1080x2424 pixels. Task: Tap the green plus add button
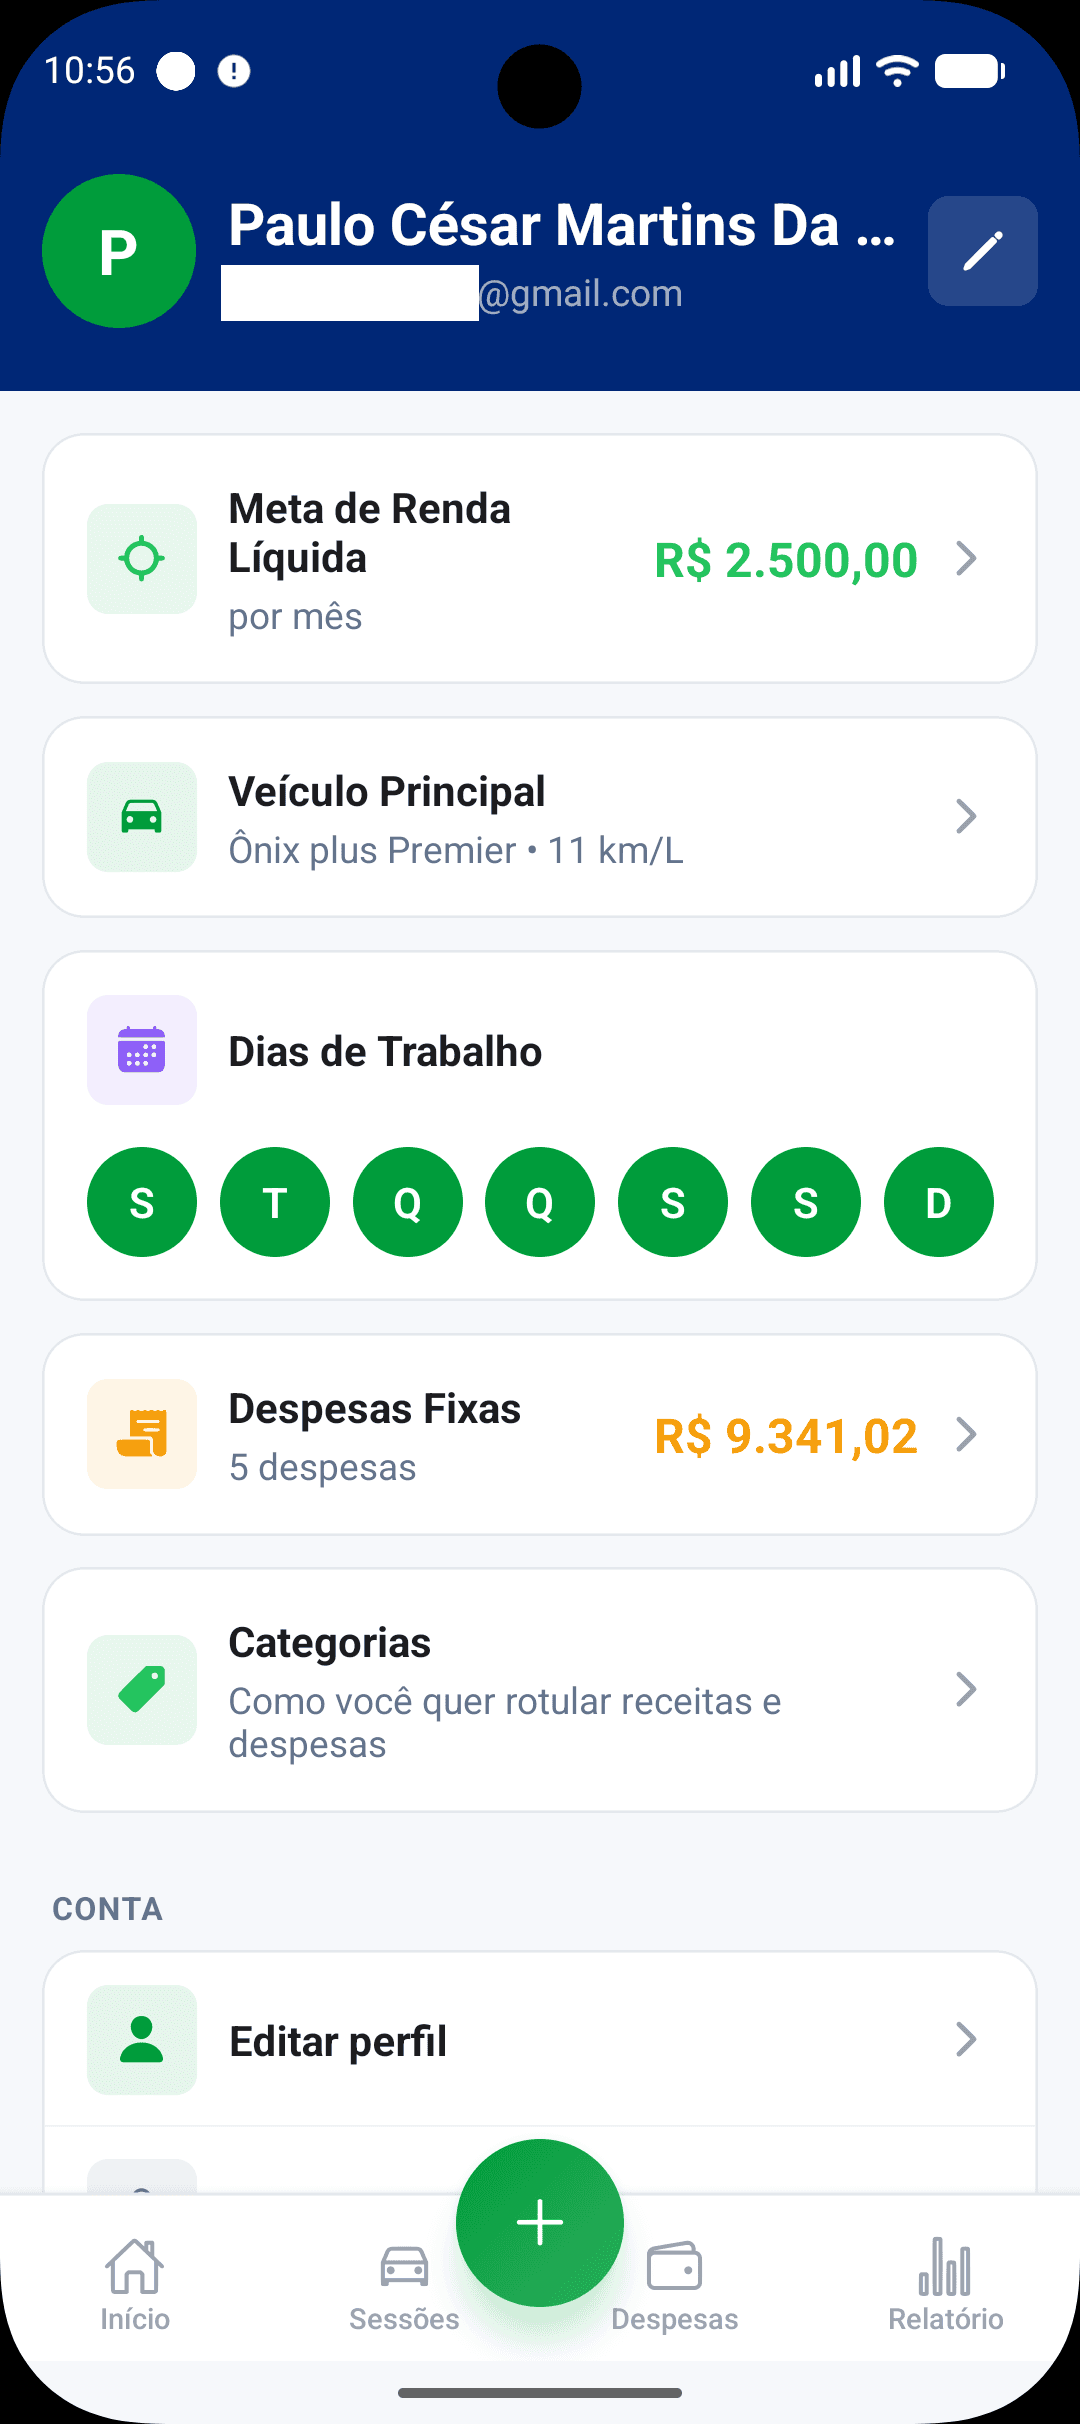(x=540, y=2223)
